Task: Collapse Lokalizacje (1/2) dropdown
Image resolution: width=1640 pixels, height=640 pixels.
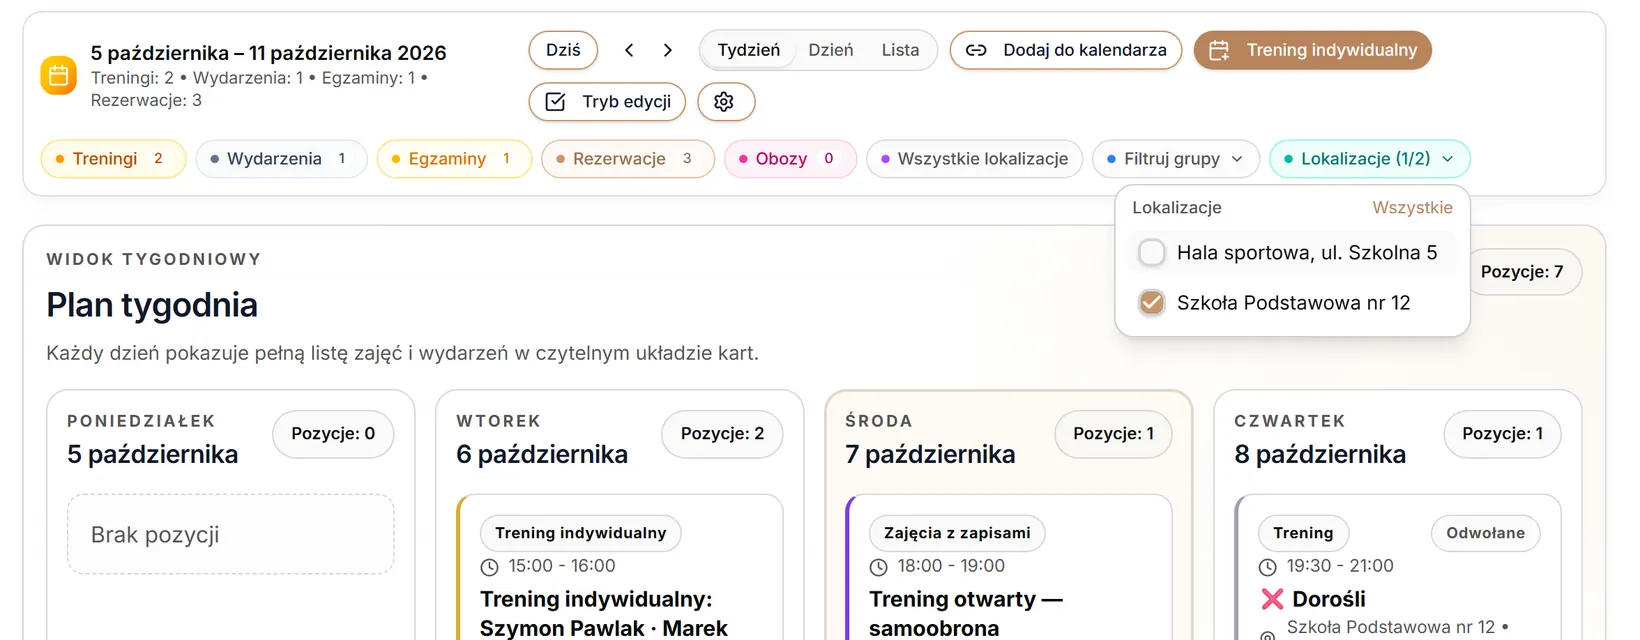Action: pos(1369,159)
